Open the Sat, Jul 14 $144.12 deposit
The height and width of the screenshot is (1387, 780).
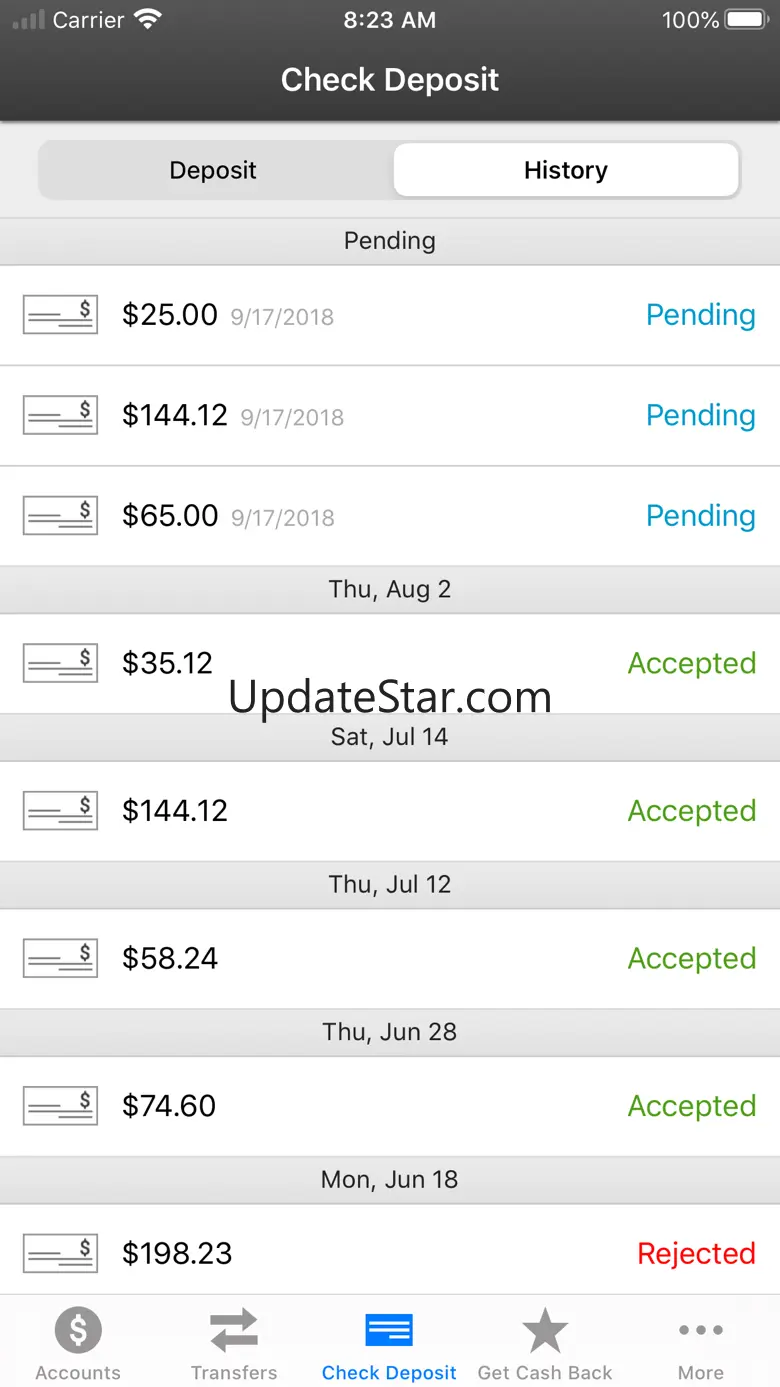tap(390, 811)
